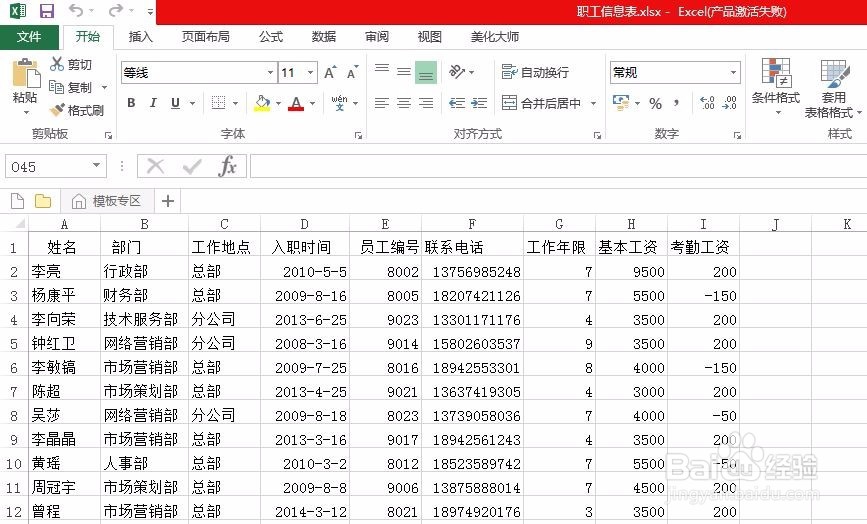Click the 合并后居中 button
The width and height of the screenshot is (867, 524).
(541, 103)
